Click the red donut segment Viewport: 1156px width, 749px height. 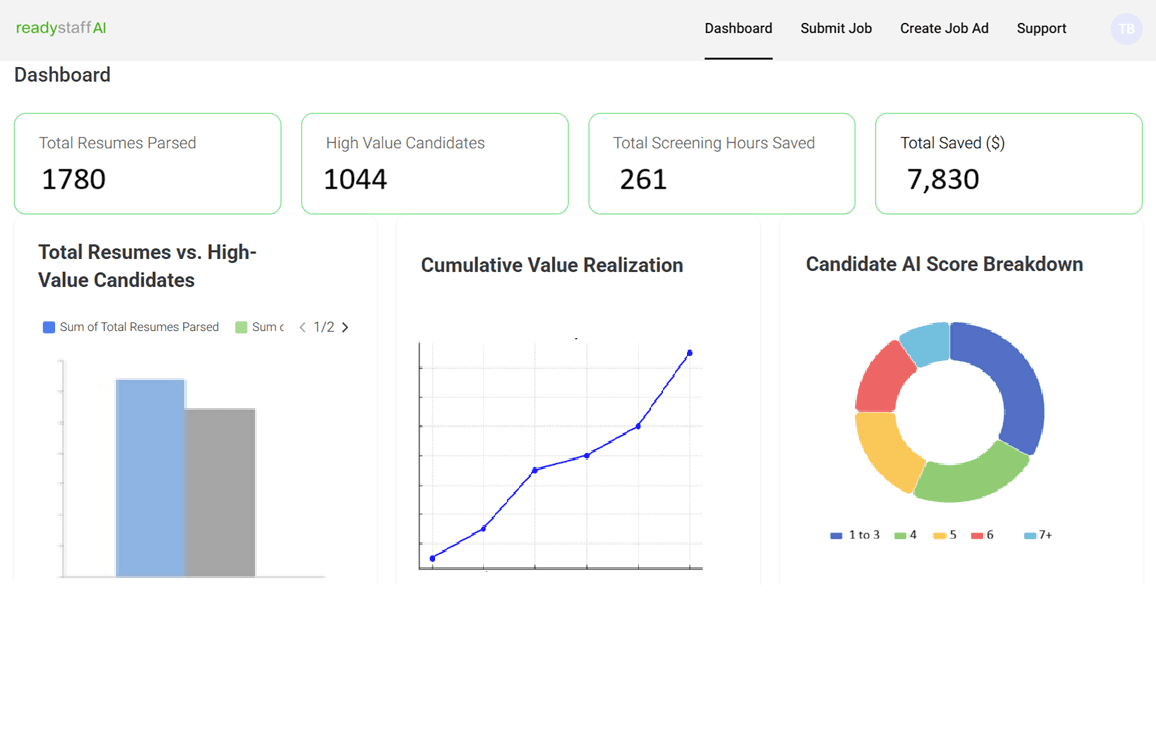click(882, 382)
